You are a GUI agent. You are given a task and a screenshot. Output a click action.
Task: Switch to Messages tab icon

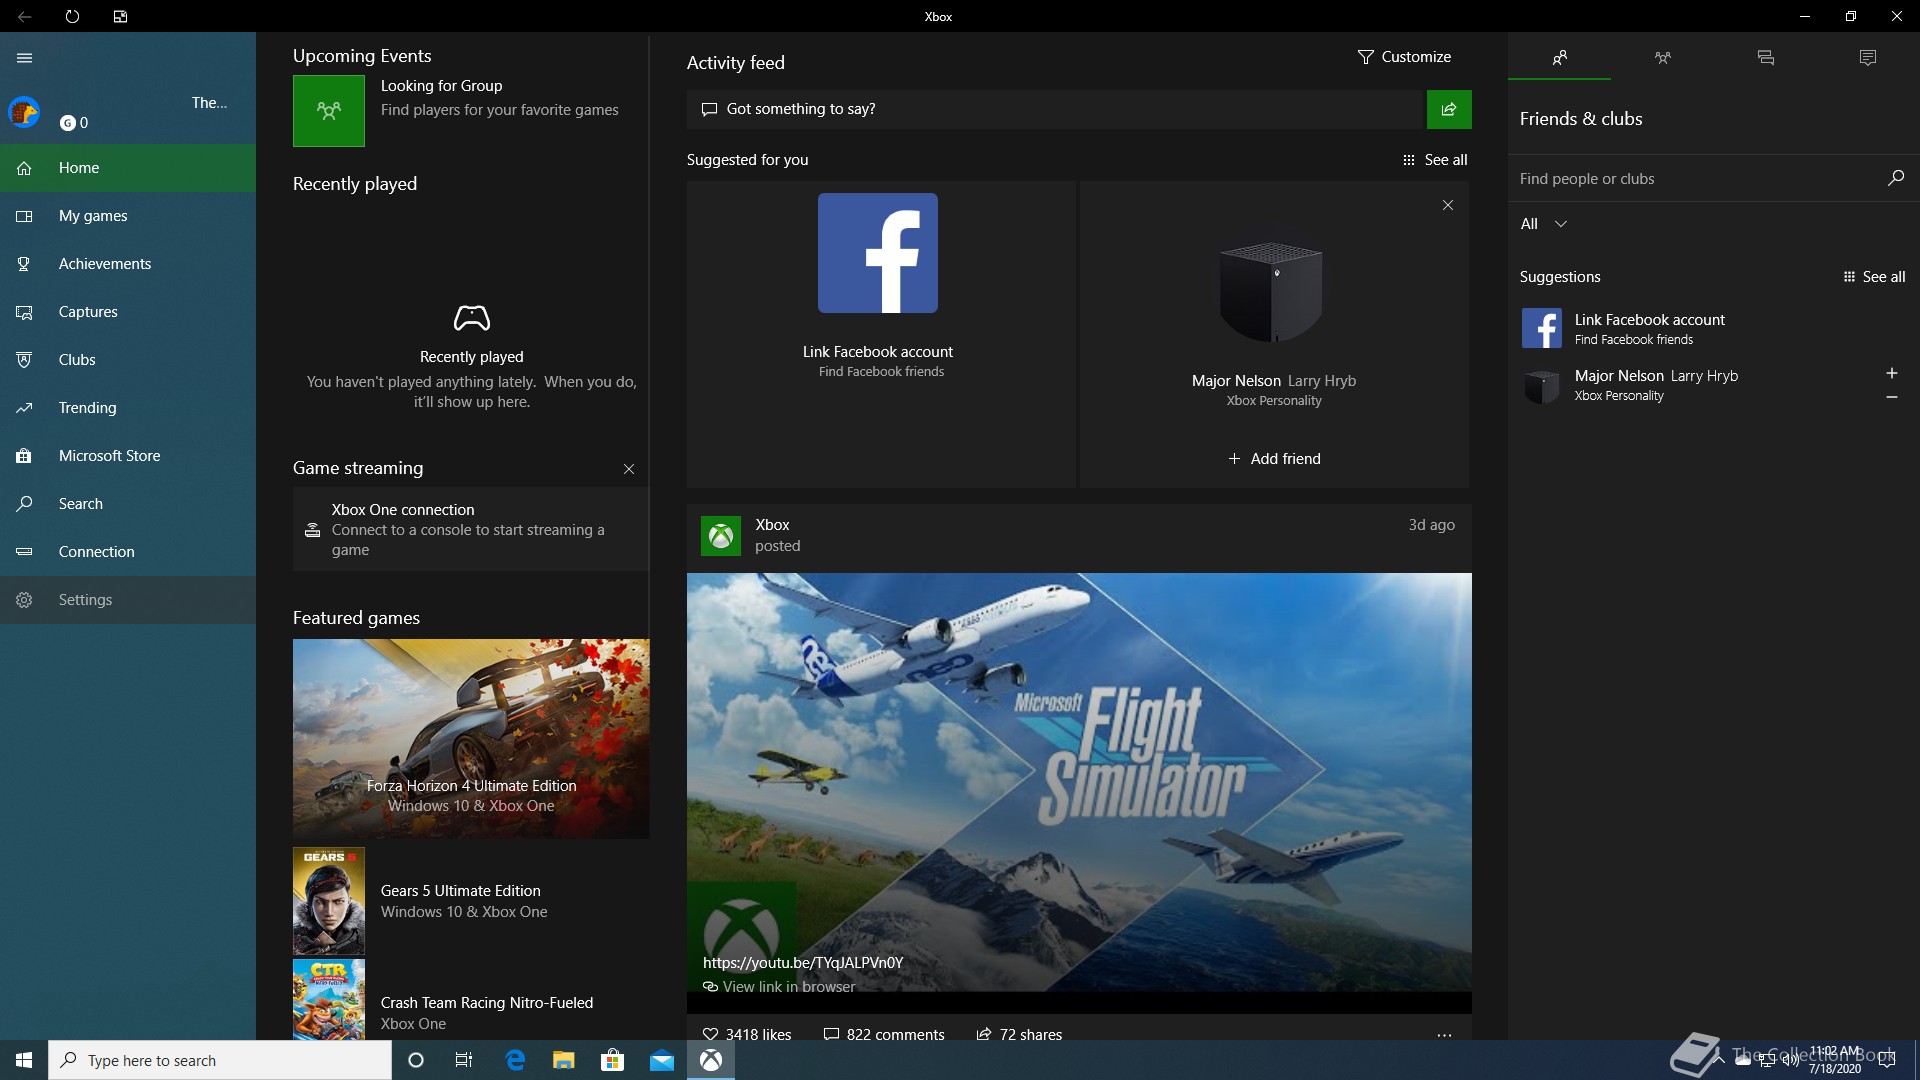pyautogui.click(x=1765, y=58)
